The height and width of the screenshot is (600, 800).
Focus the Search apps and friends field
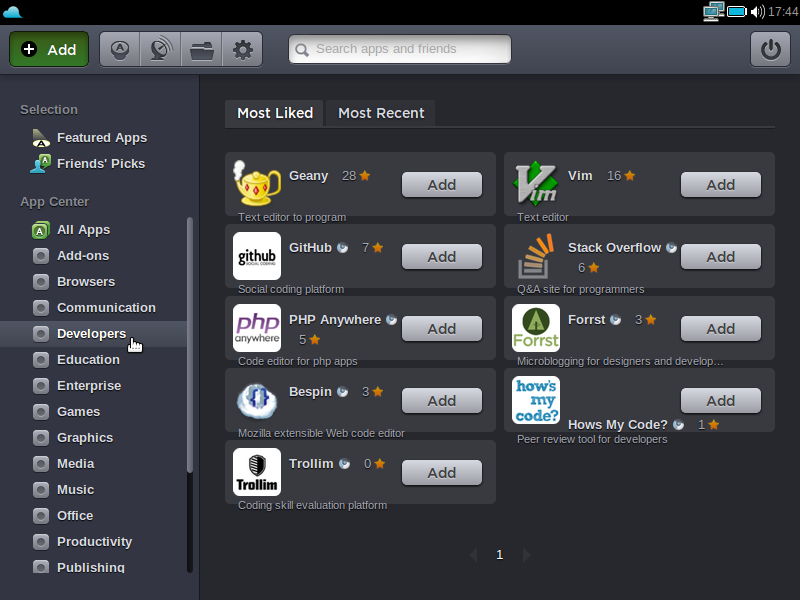click(x=400, y=49)
